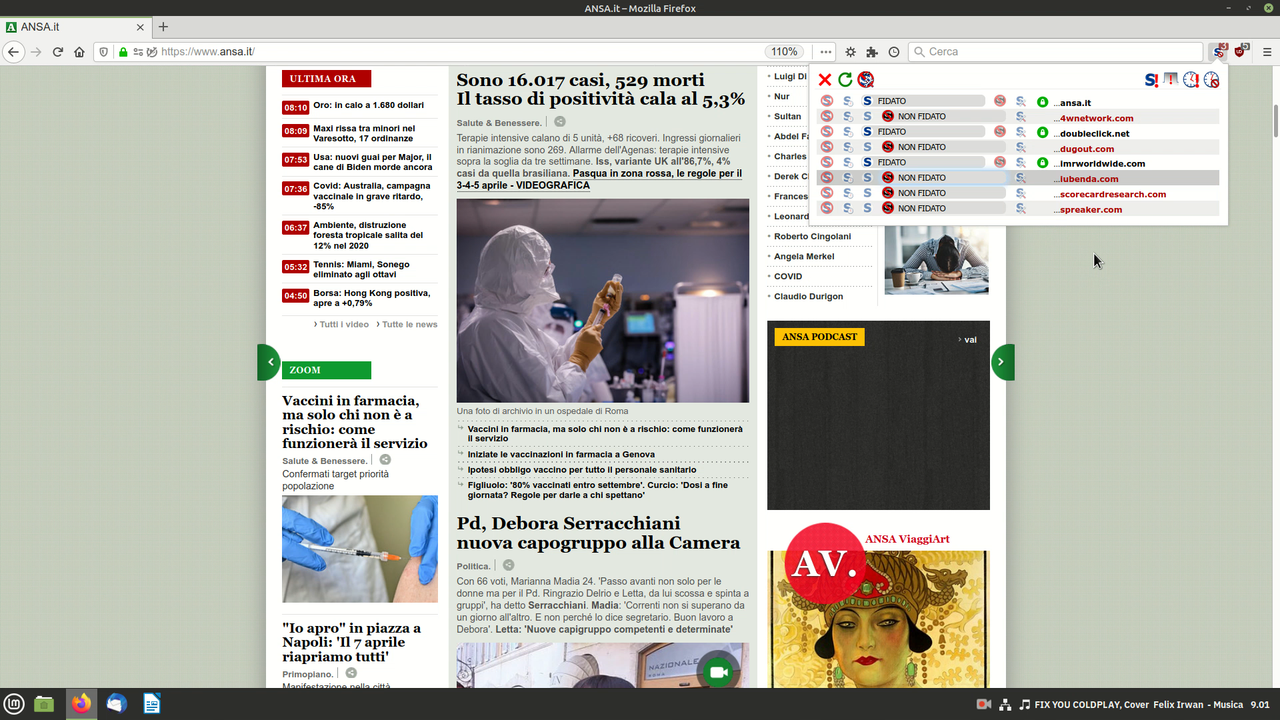This screenshot has width=1280, height=720.
Task: Open a new tab with plus button
Action: click(x=163, y=27)
